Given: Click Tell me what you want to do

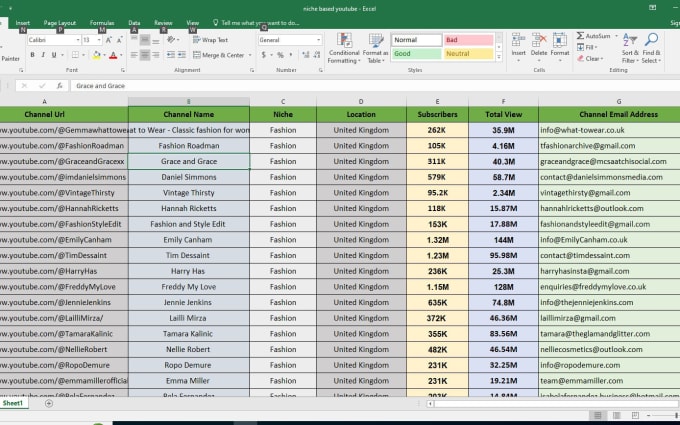Looking at the screenshot, I should click(256, 23).
